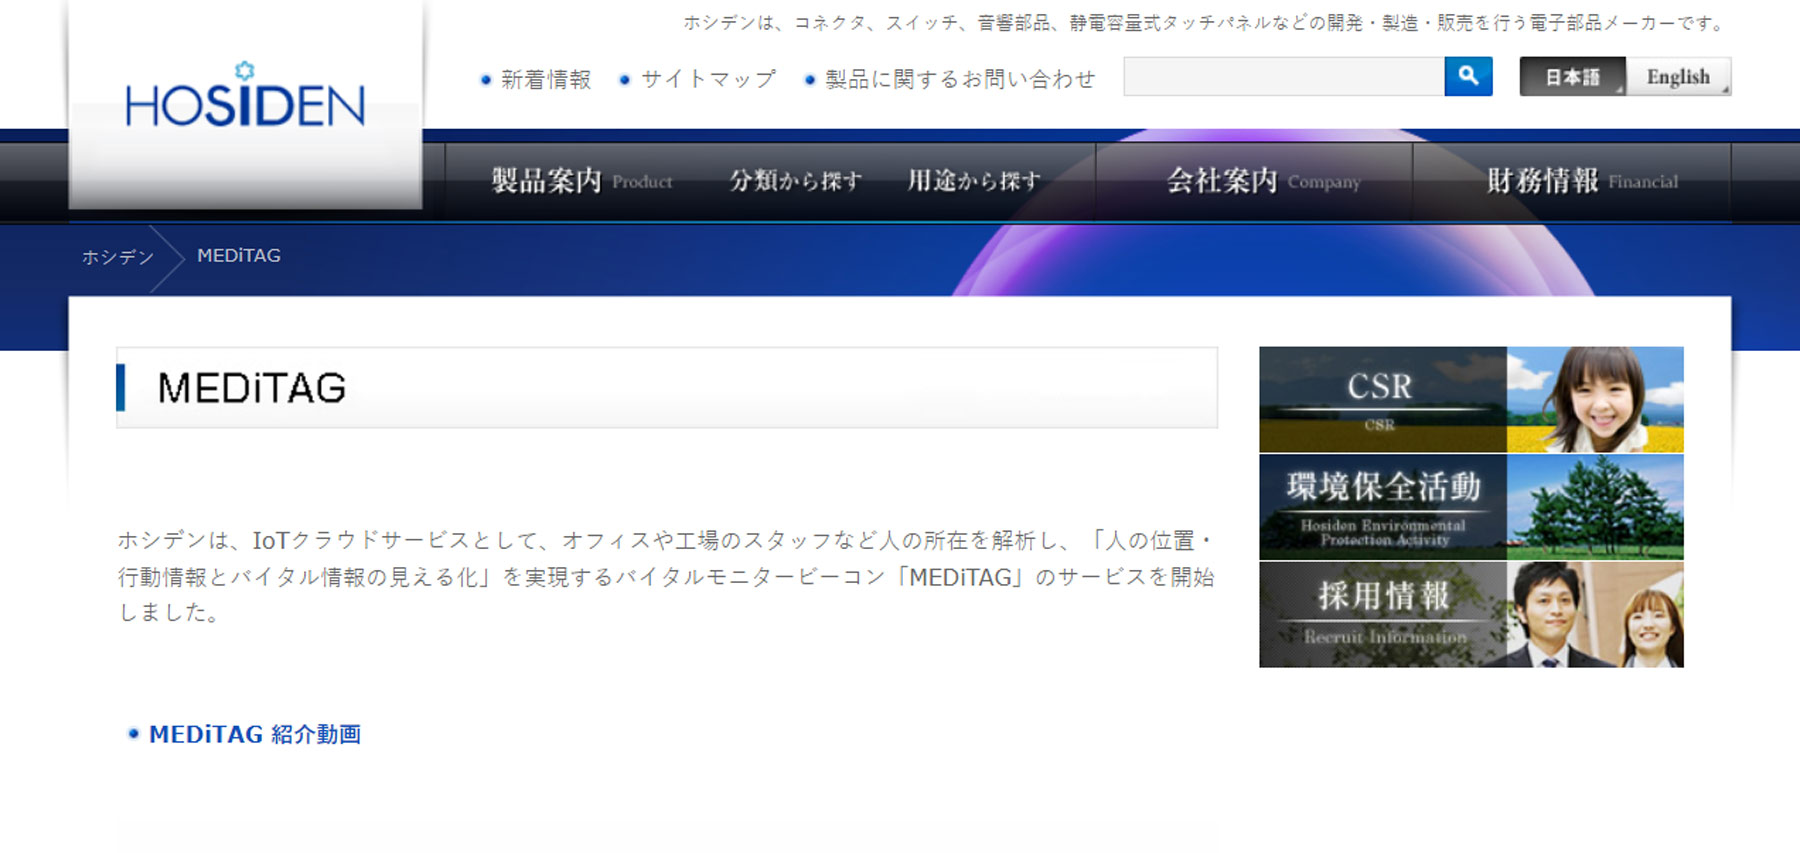Select 用途から探す in navigation
The width and height of the screenshot is (1800, 853).
(x=974, y=181)
